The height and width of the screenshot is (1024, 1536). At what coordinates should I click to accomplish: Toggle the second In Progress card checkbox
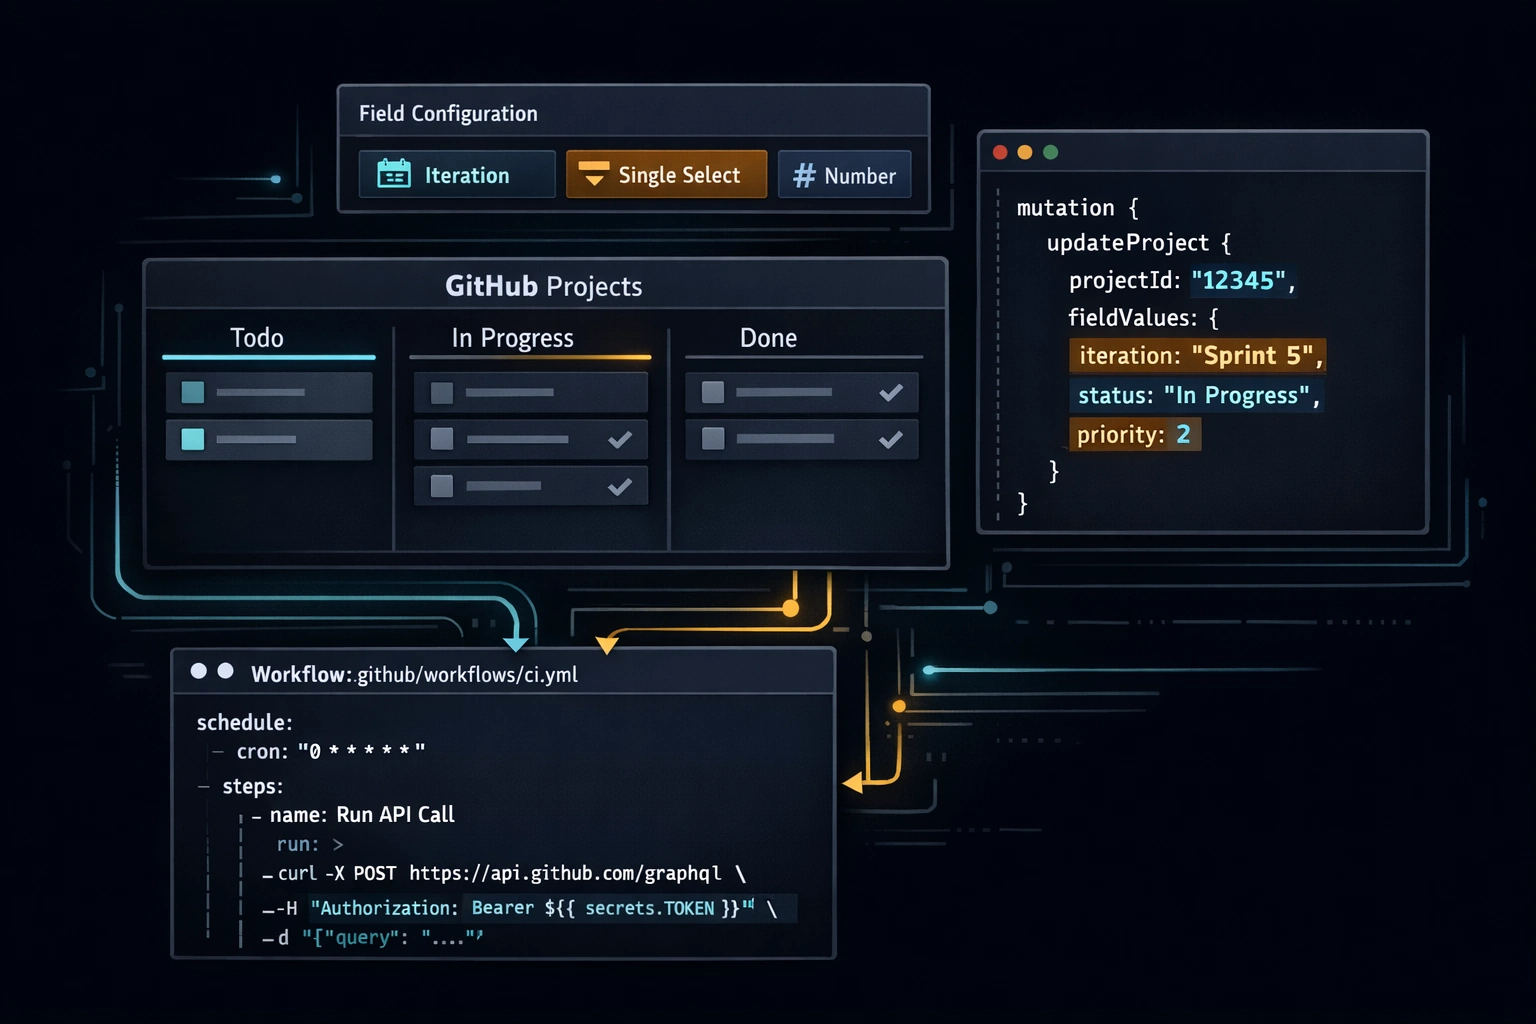pos(442,439)
